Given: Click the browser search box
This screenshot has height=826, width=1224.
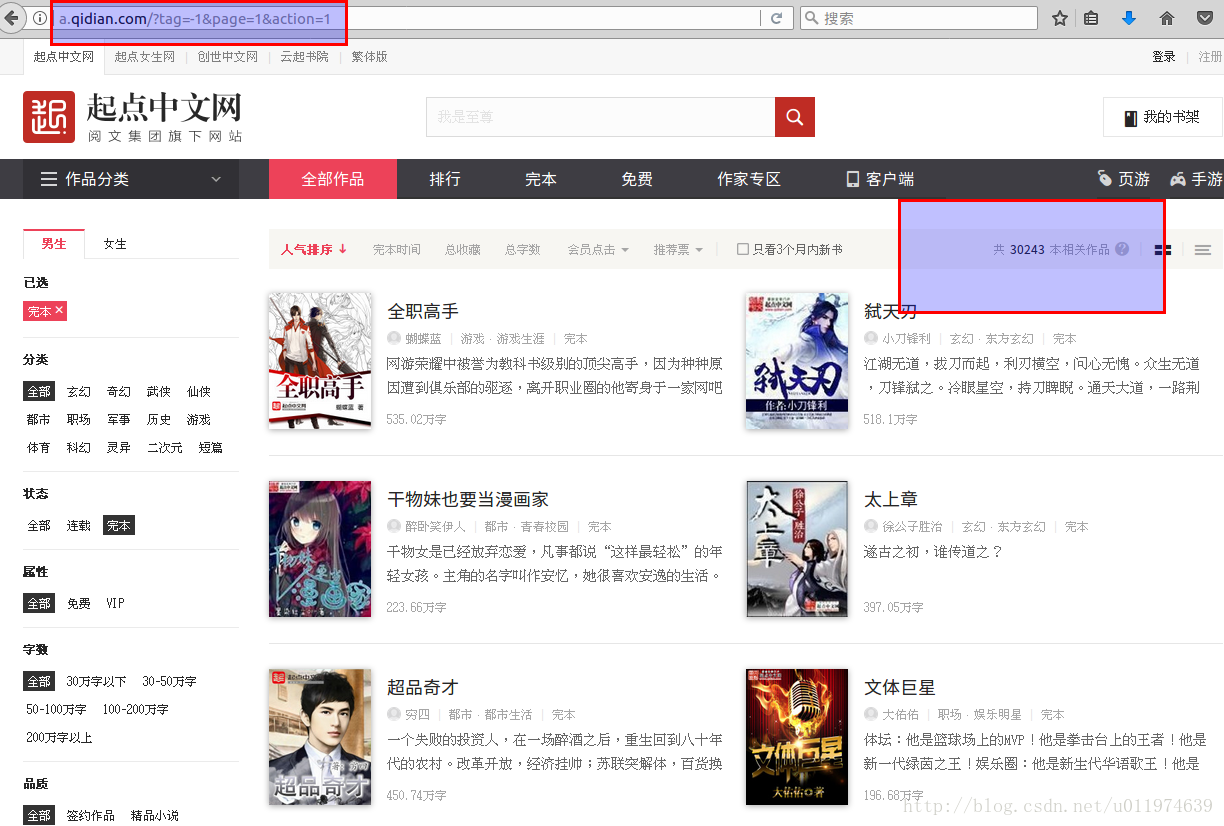Looking at the screenshot, I should (x=919, y=18).
